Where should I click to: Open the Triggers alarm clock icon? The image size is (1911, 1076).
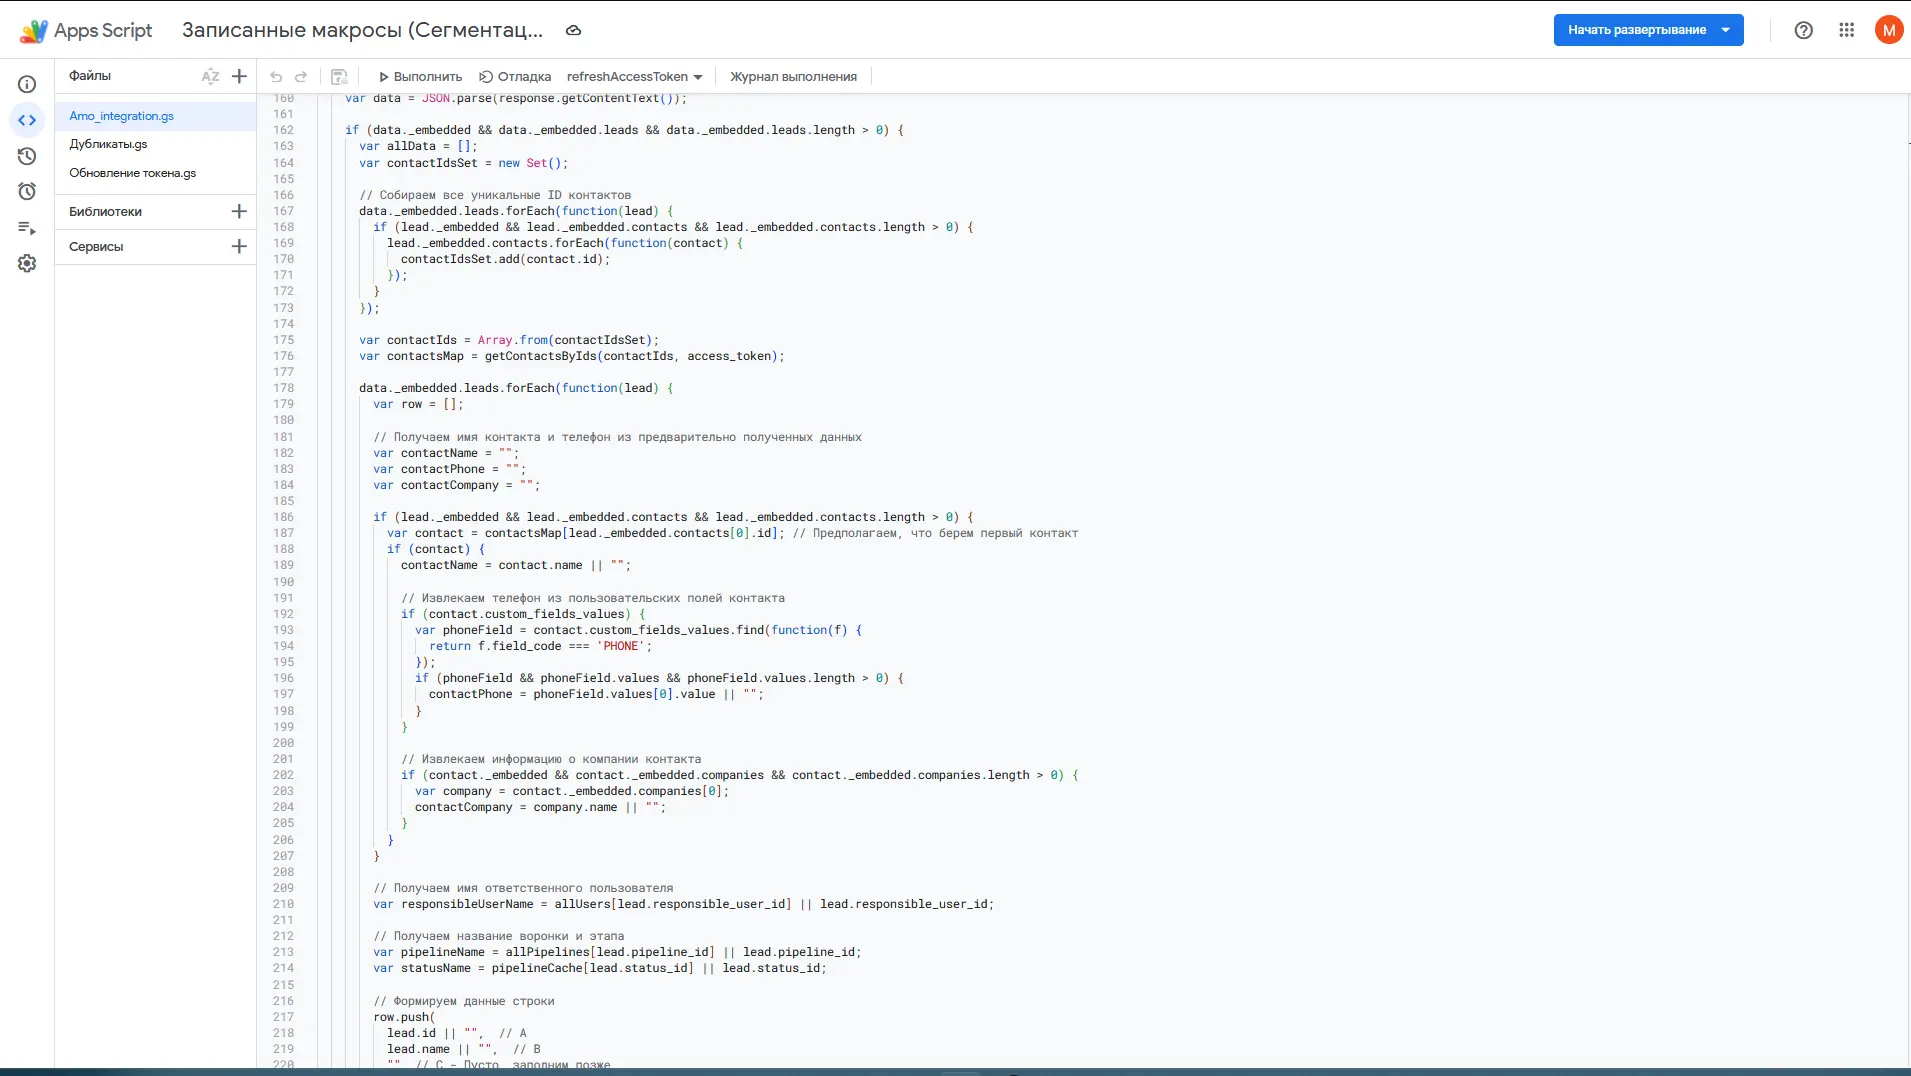click(x=27, y=192)
